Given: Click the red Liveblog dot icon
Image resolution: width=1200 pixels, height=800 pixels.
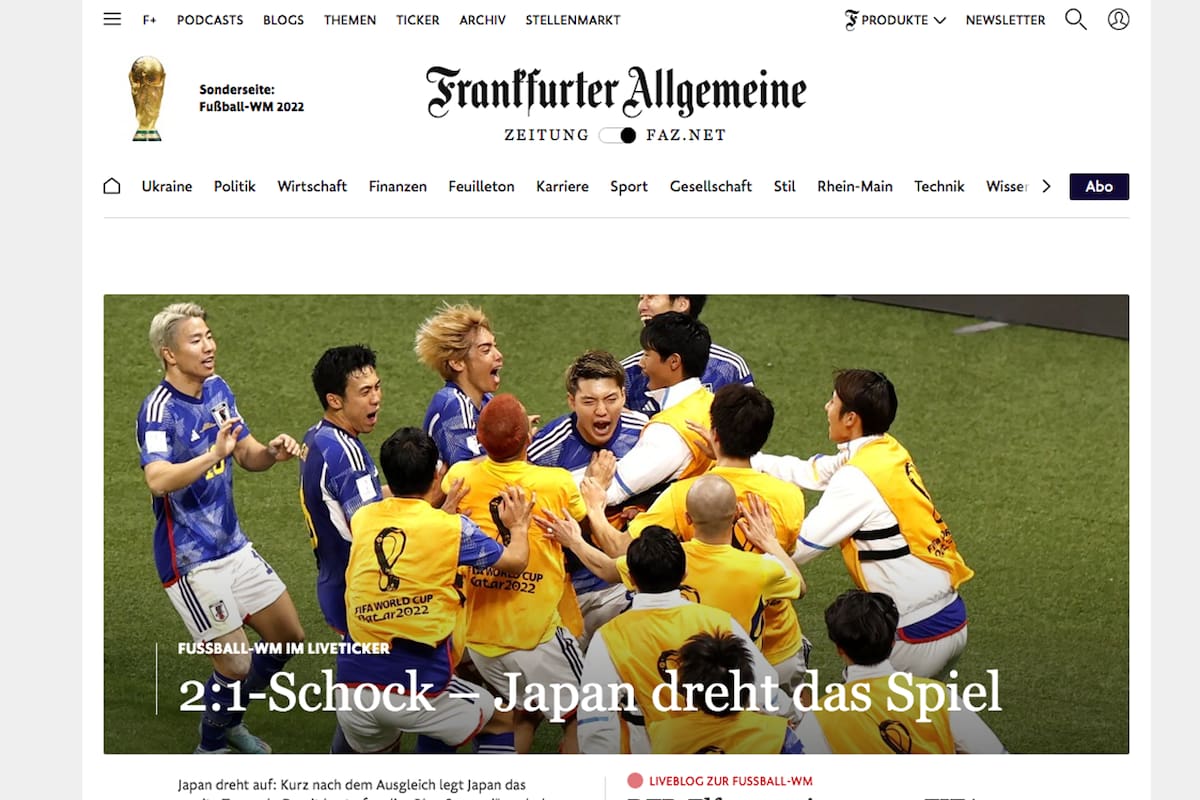Looking at the screenshot, I should (634, 781).
